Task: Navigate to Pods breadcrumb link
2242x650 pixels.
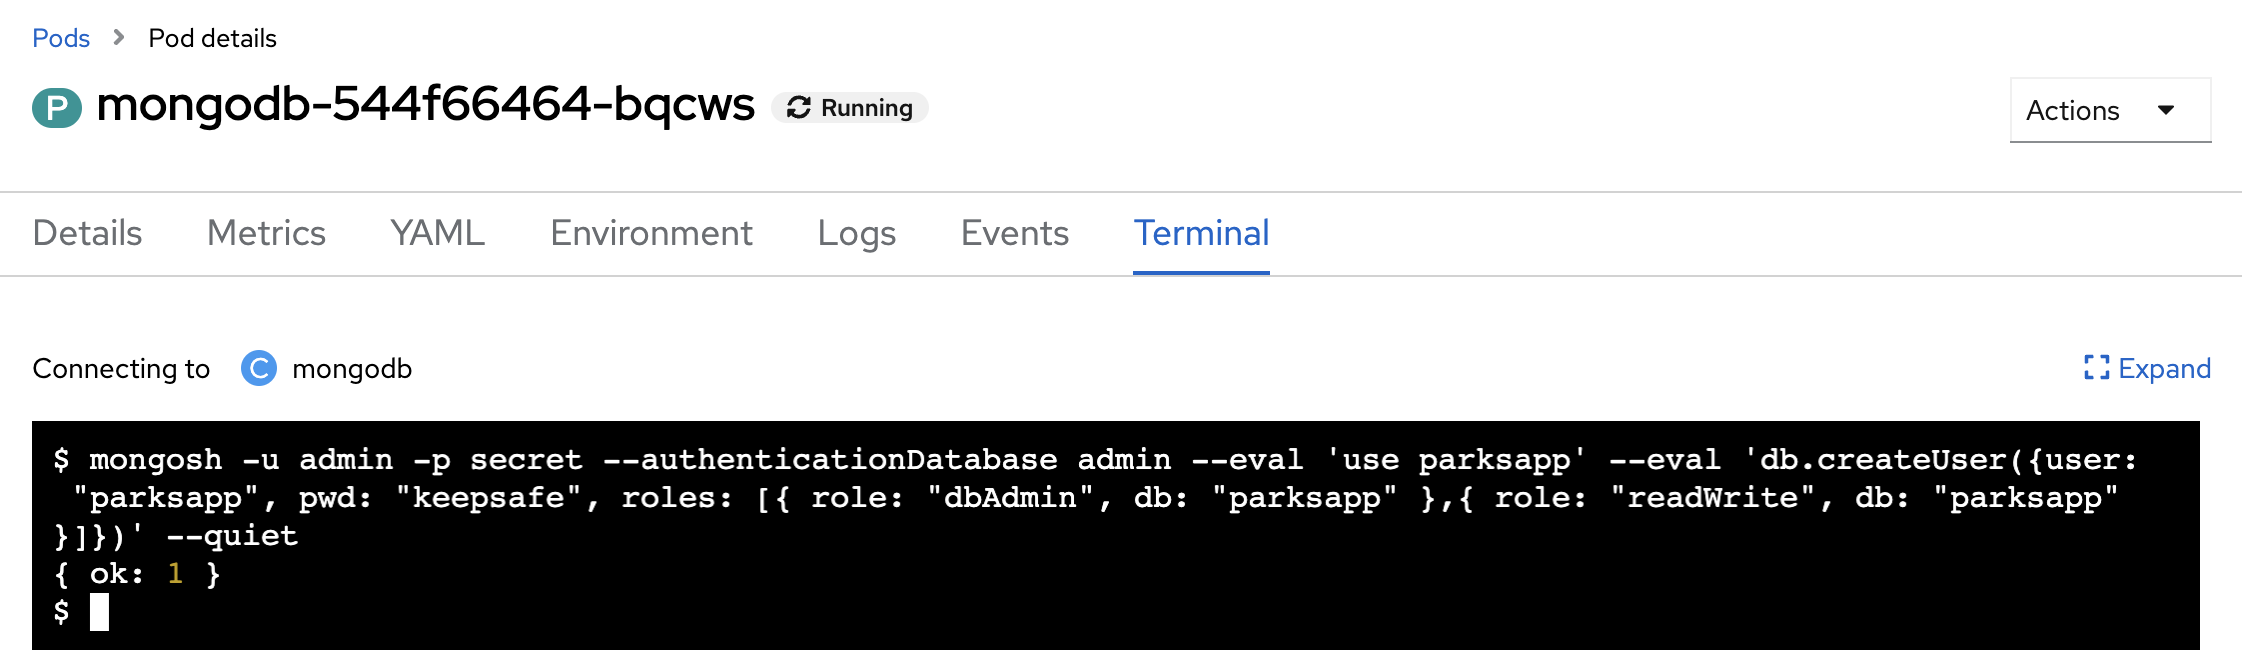Action: pyautogui.click(x=61, y=38)
